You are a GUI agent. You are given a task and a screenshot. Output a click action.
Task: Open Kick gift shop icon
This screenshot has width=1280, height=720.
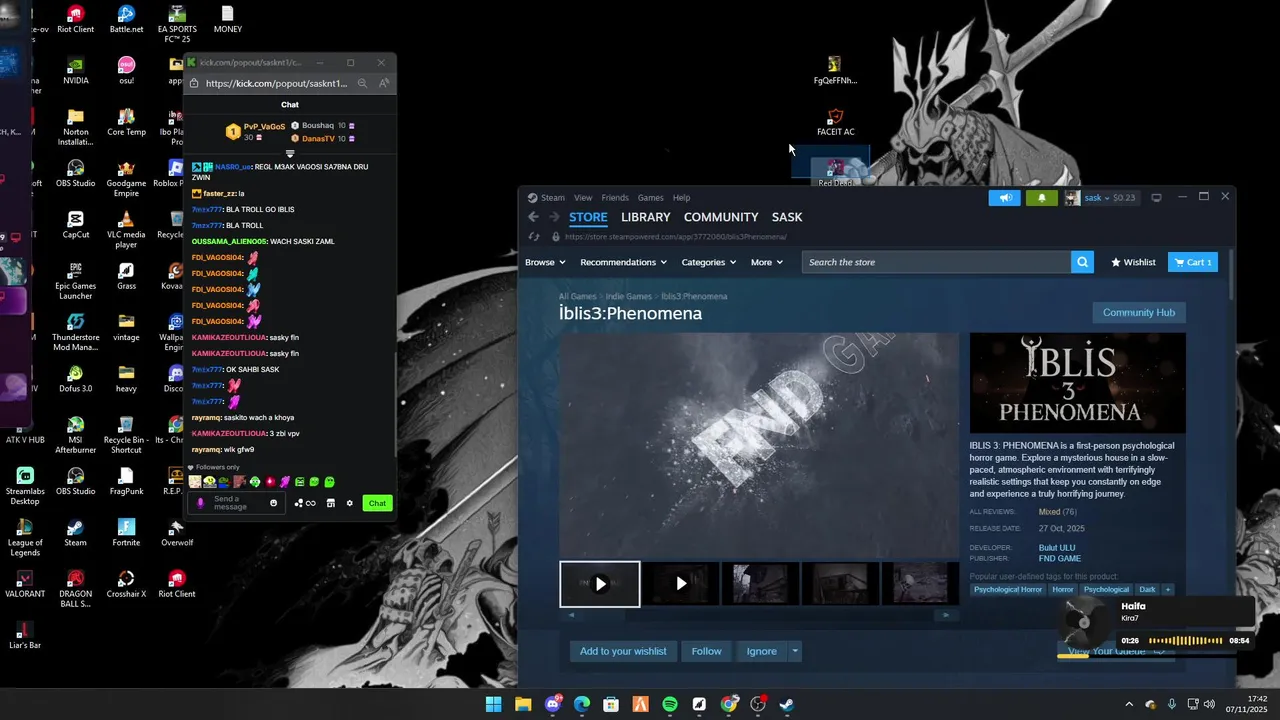coord(331,503)
